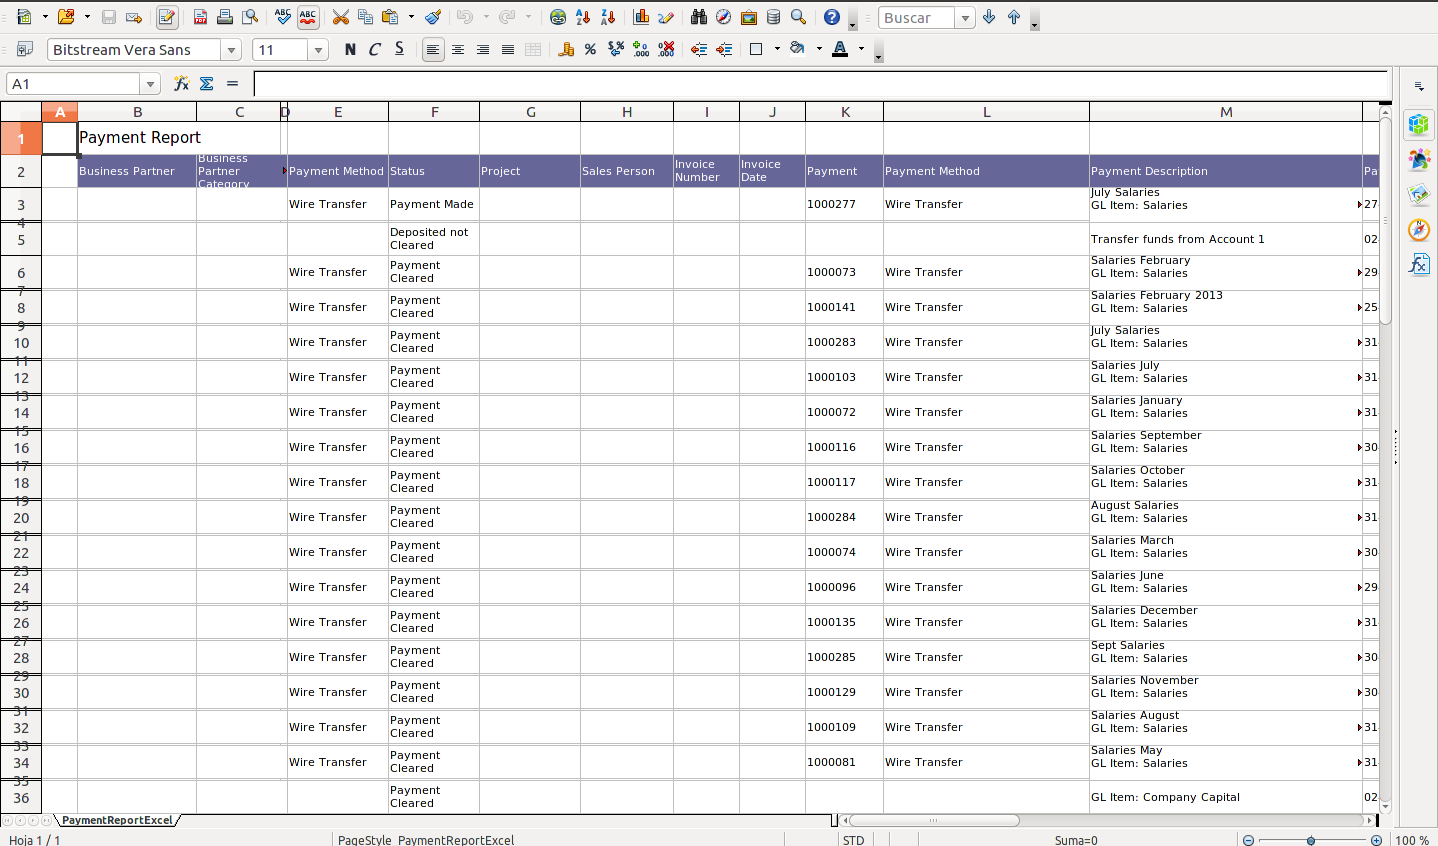This screenshot has height=846, width=1438.
Task: Open the Navigator in the sidebar
Action: tap(1419, 230)
